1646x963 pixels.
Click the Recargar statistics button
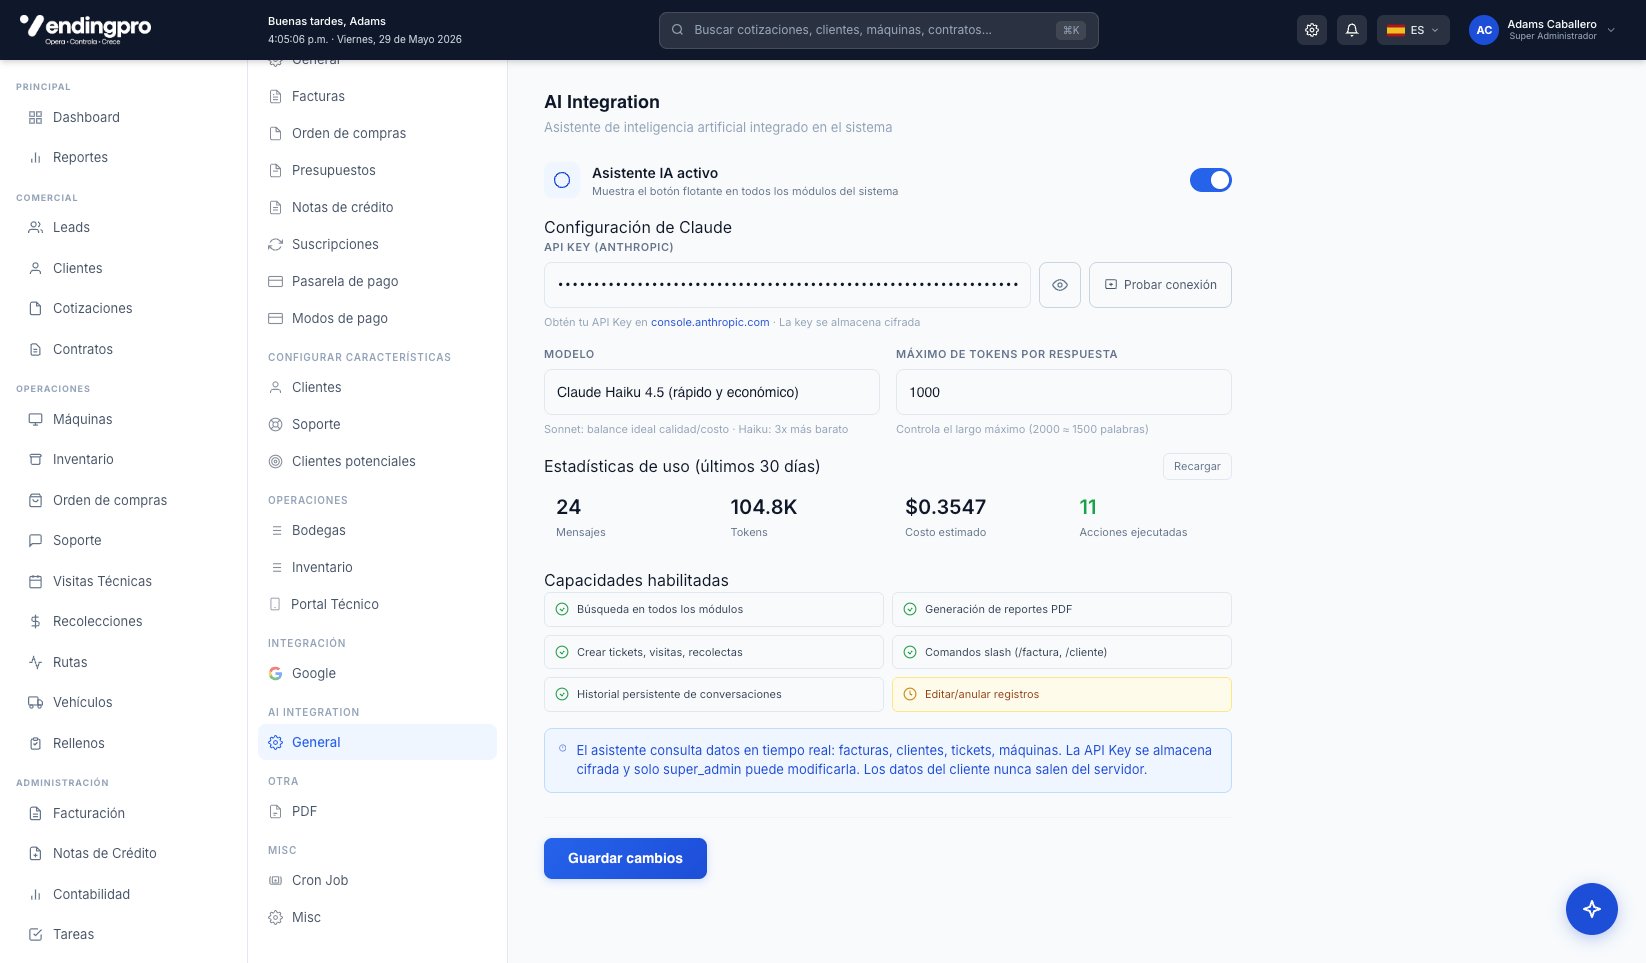pos(1197,467)
